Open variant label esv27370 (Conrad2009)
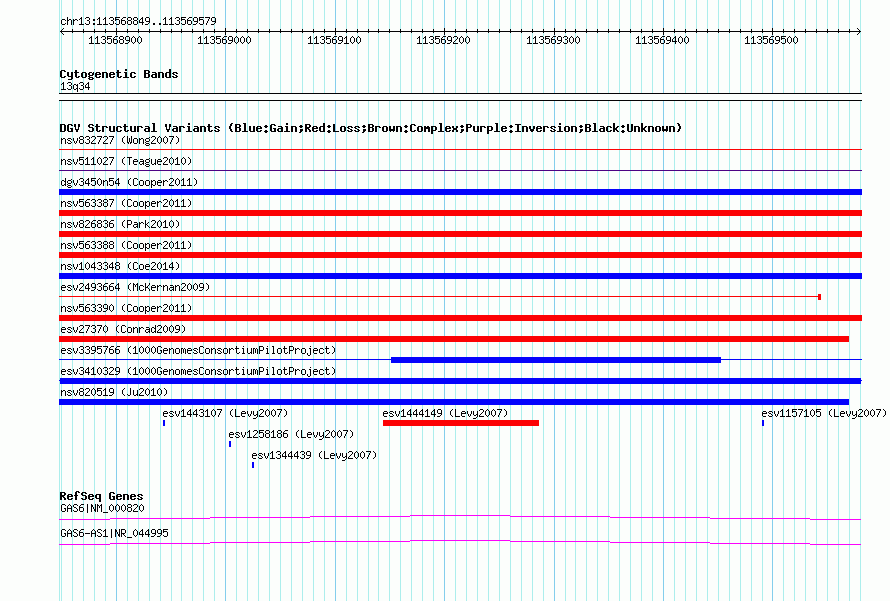Image resolution: width=890 pixels, height=601 pixels. tap(123, 329)
